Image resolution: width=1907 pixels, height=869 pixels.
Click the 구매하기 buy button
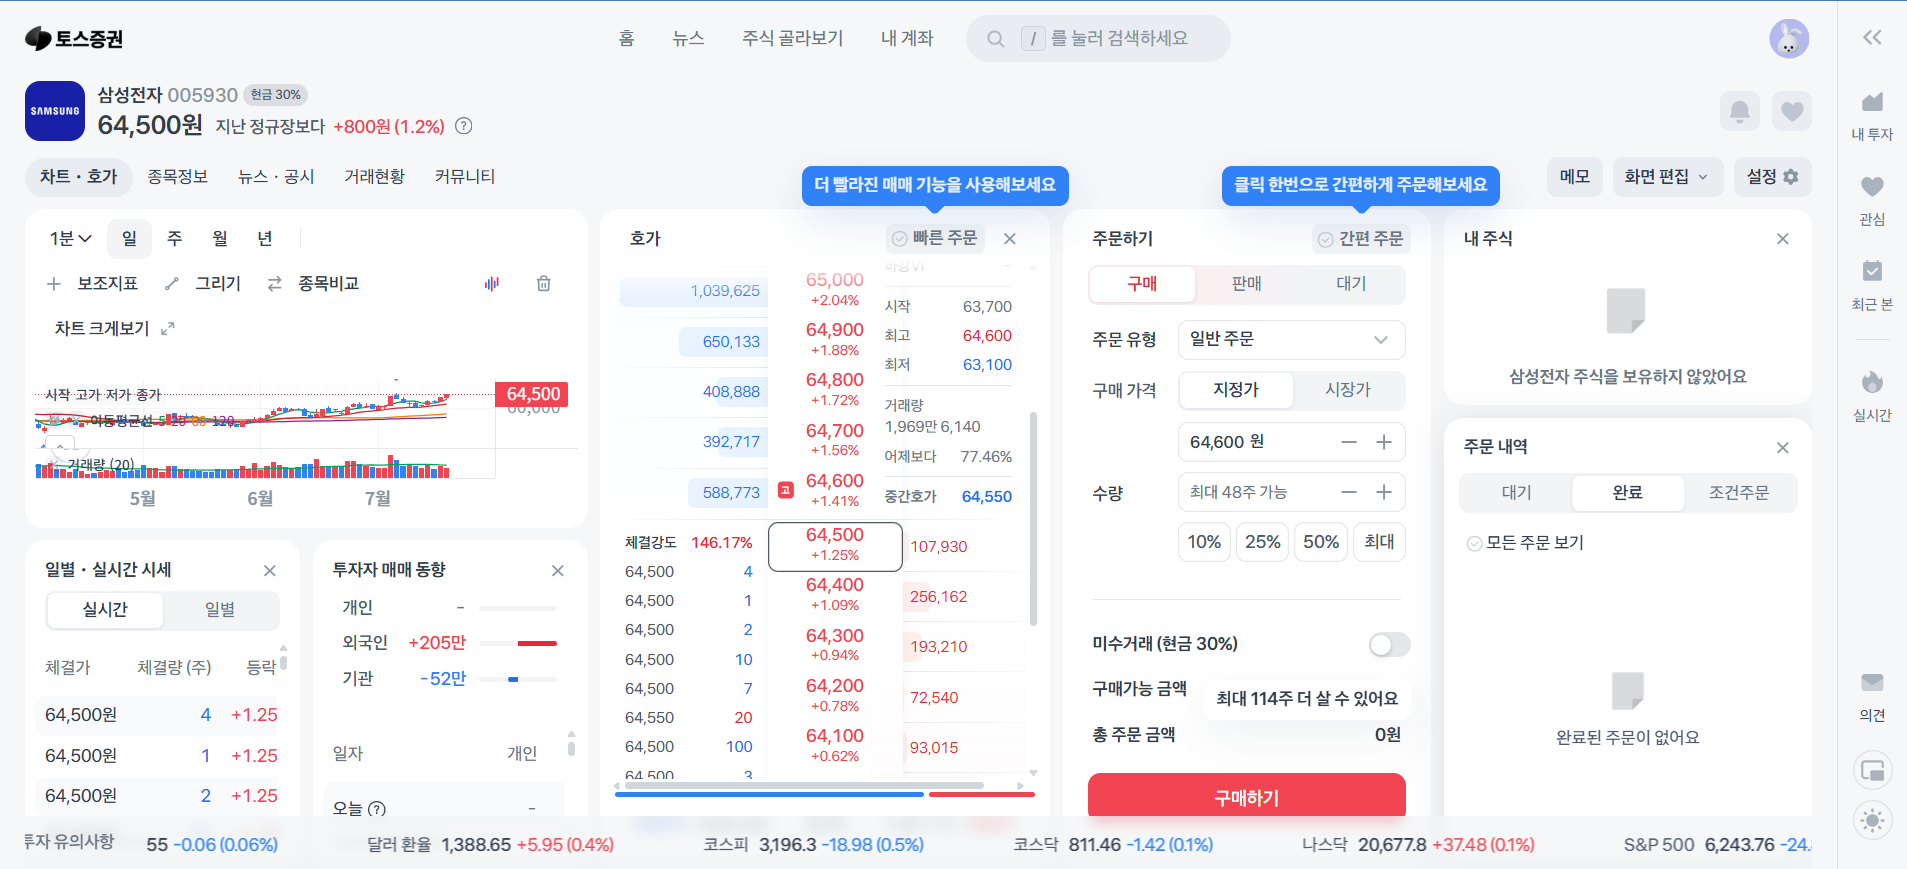point(1246,797)
